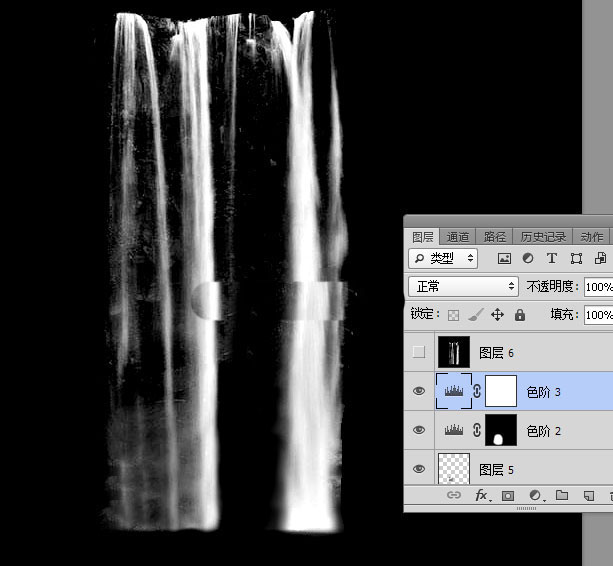The height and width of the screenshot is (566, 613).
Task: Click the 不透明度 label
Action: click(x=552, y=287)
